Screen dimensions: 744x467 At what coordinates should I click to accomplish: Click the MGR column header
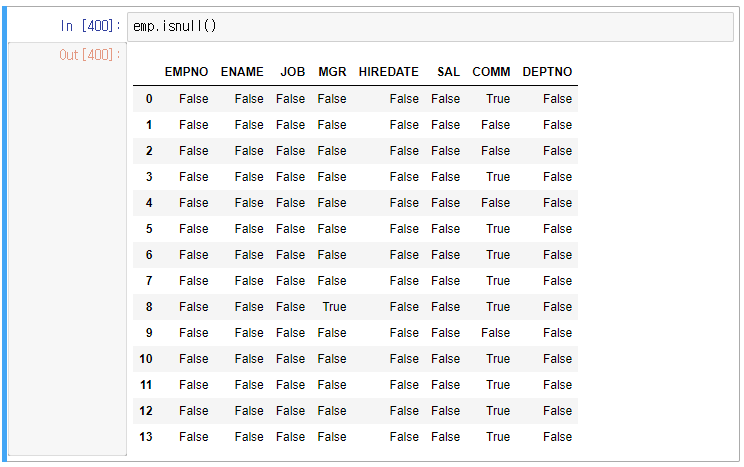[332, 72]
